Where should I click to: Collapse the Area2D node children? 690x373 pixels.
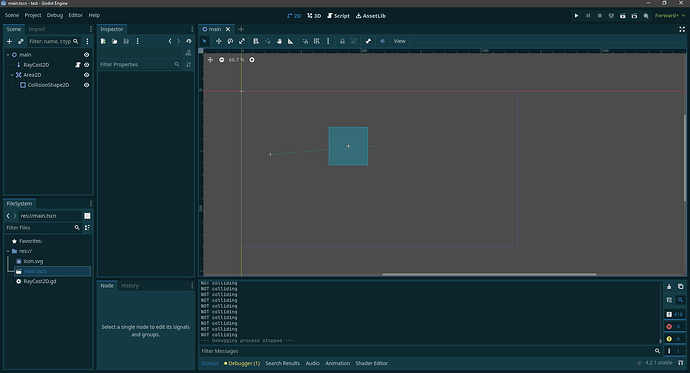click(12, 75)
